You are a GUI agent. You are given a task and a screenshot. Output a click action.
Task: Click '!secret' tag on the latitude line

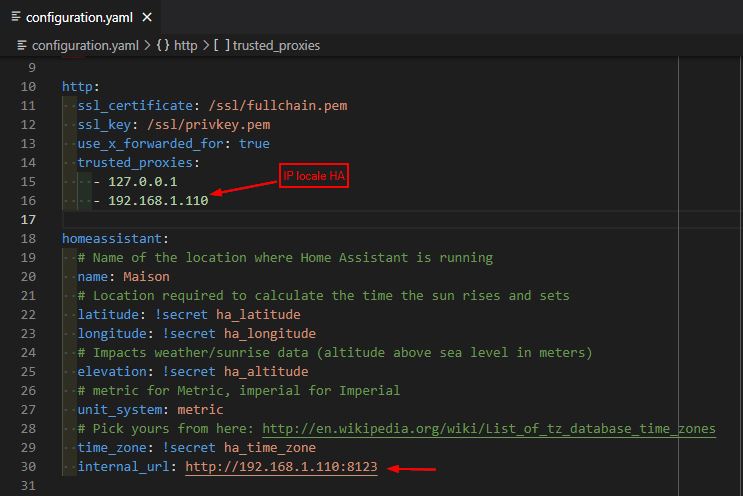[181, 315]
